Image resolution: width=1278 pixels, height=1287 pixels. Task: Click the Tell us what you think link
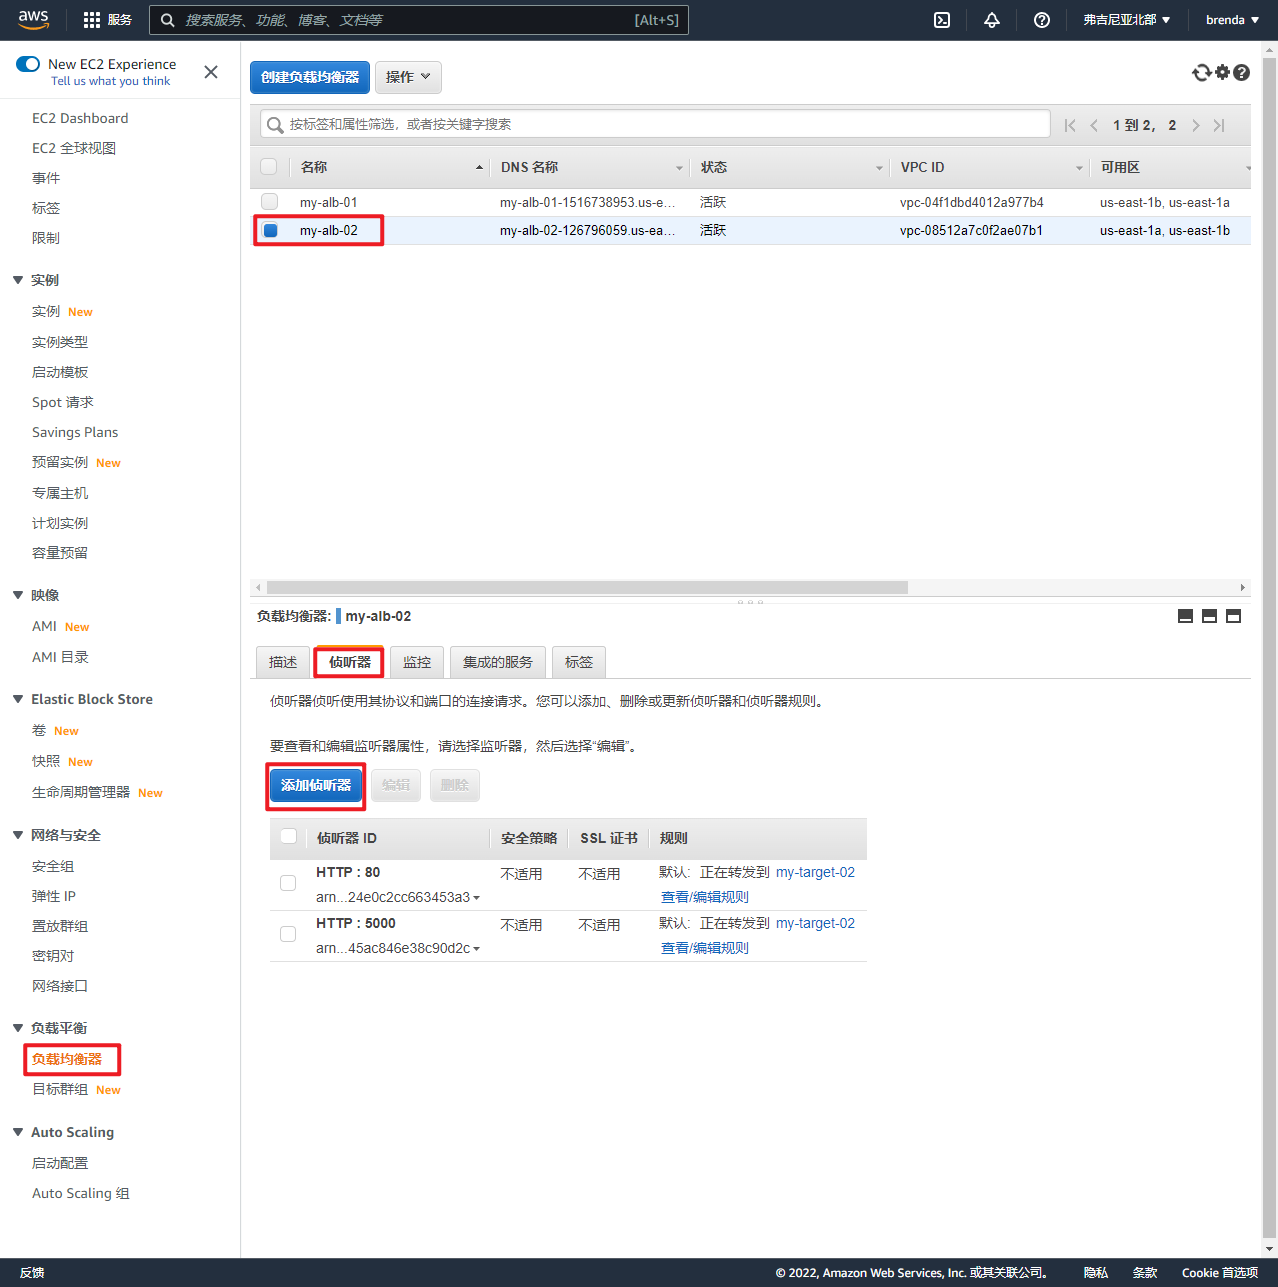click(110, 81)
